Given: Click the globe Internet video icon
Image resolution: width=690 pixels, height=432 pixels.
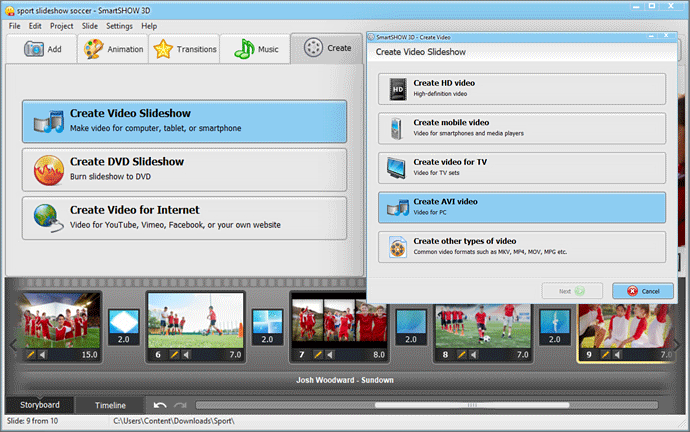Looking at the screenshot, I should 48,218.
